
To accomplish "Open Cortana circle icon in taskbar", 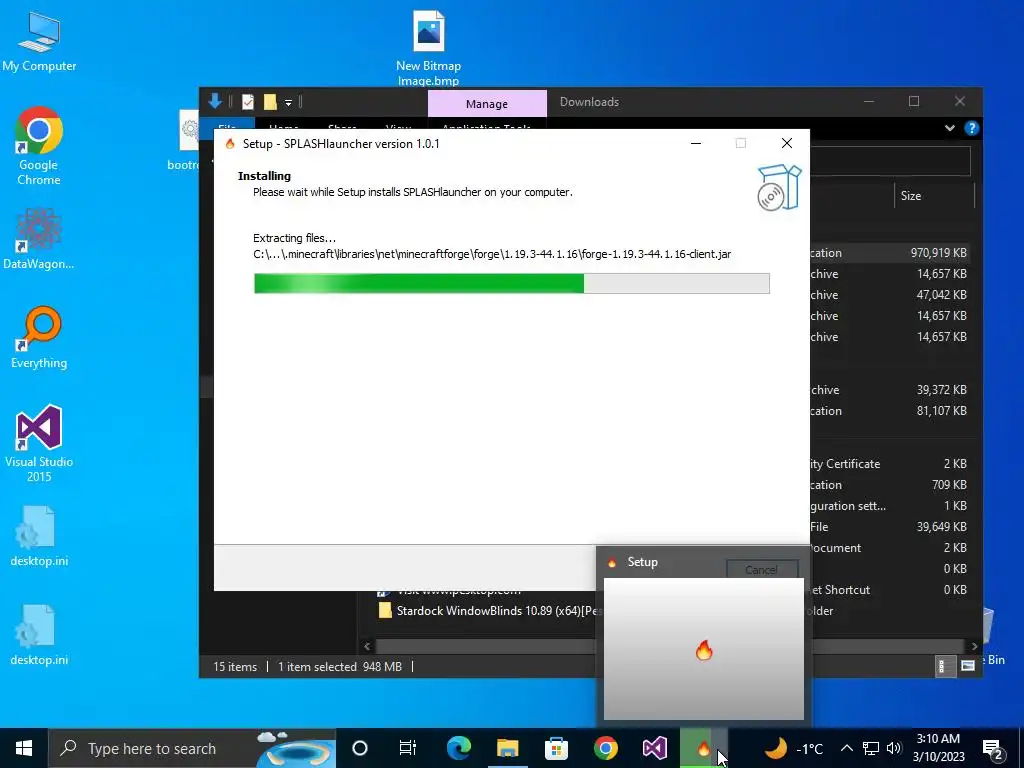I will point(360,748).
